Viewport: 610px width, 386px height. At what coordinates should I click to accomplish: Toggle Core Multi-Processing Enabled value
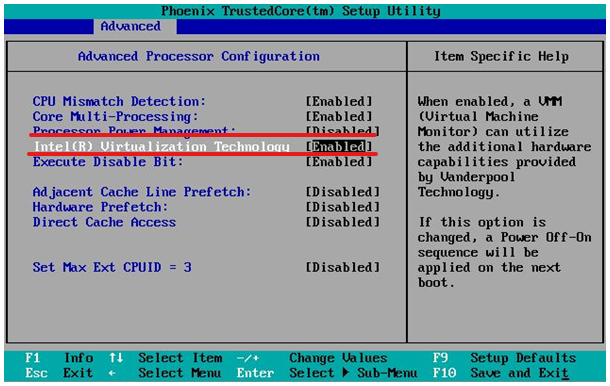pos(339,117)
